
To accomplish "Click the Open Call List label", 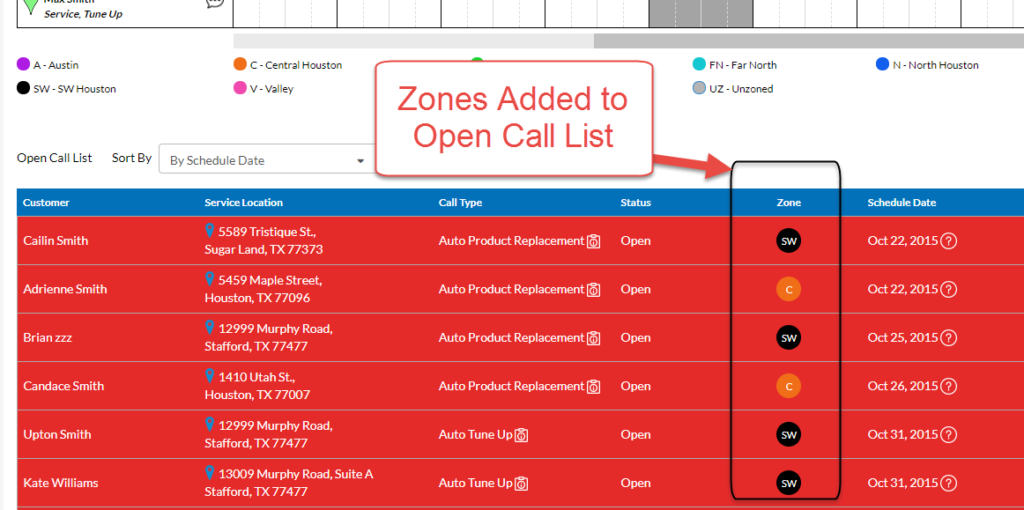I will [55, 158].
